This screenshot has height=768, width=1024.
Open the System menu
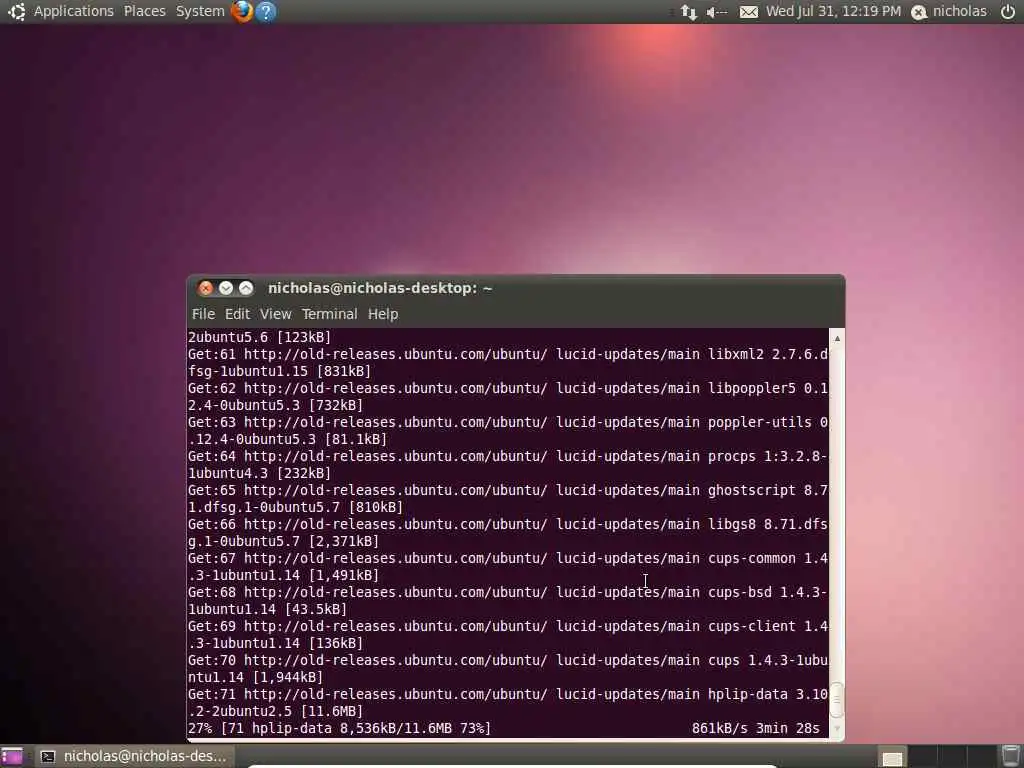tap(200, 11)
